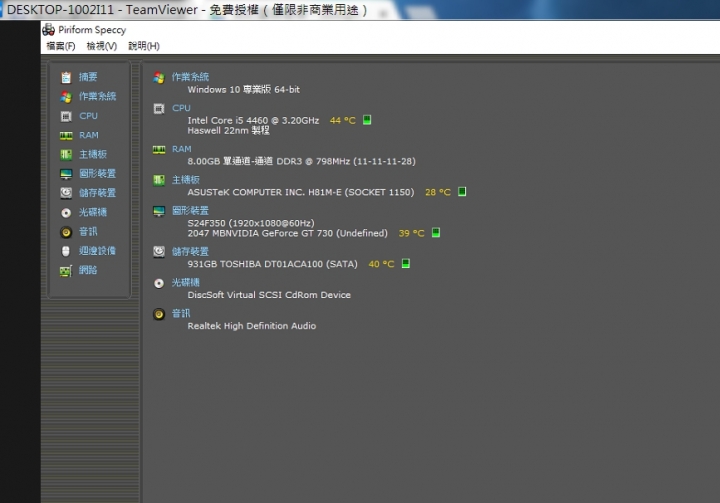Select the 主機板 motherboard sidebar icon

66,154
